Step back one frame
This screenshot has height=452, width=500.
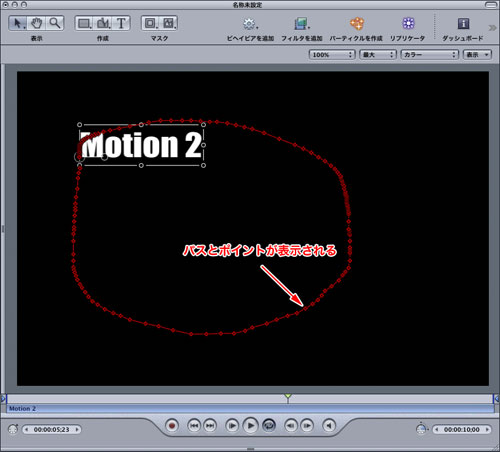291,426
